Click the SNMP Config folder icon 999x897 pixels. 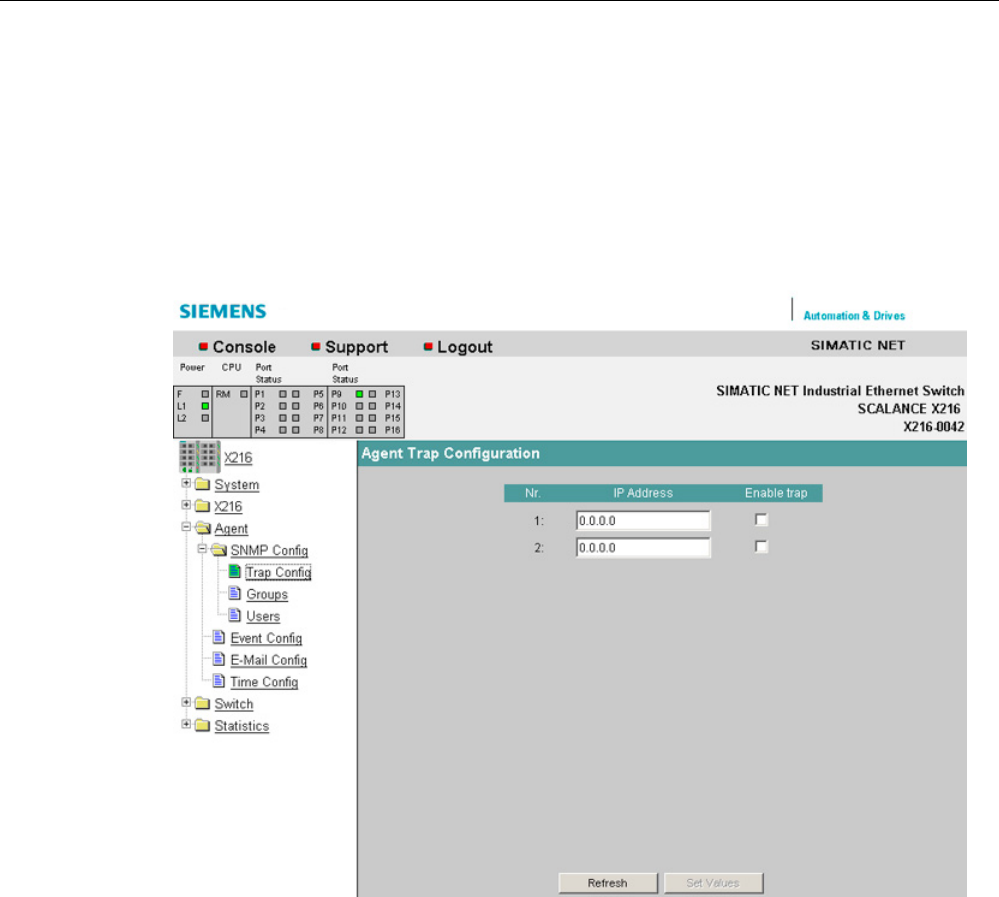[x=219, y=550]
